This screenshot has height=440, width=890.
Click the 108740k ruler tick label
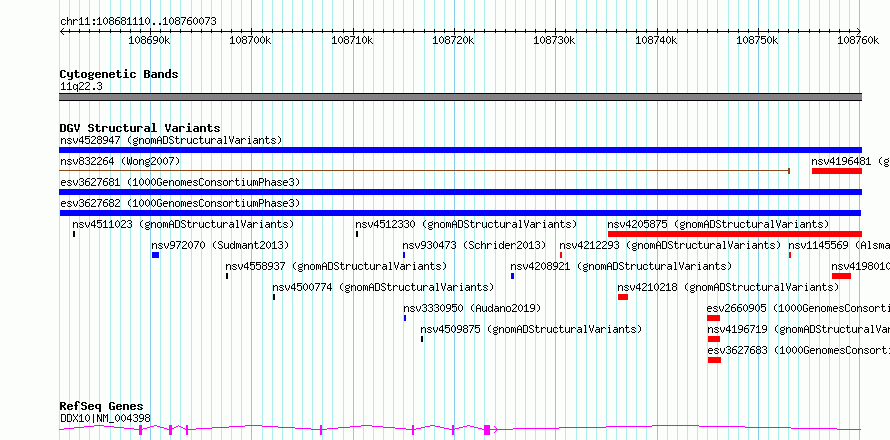657,40
